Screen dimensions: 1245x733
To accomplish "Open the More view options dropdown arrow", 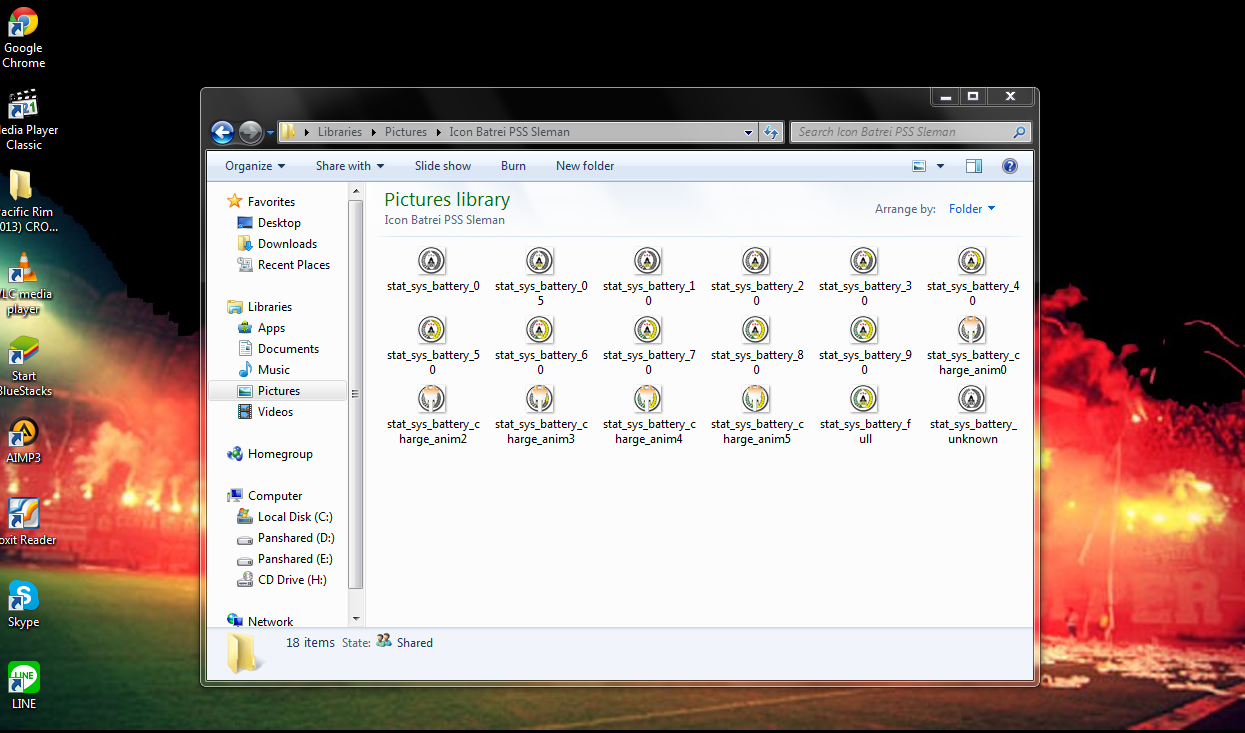I will click(940, 166).
